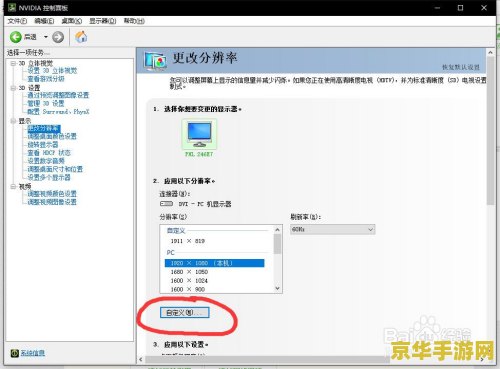Collapse the 3D 设置 tree node
The image size is (500, 369).
pyautogui.click(x=13, y=88)
